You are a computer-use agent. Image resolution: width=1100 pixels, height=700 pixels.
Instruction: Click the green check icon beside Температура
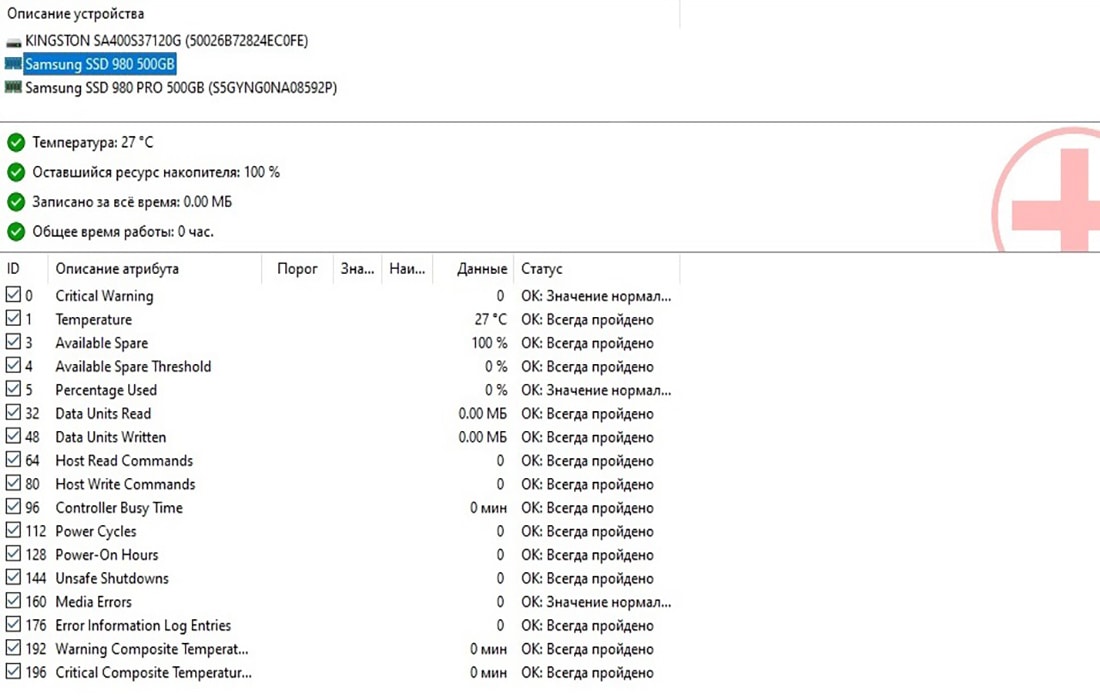point(16,143)
